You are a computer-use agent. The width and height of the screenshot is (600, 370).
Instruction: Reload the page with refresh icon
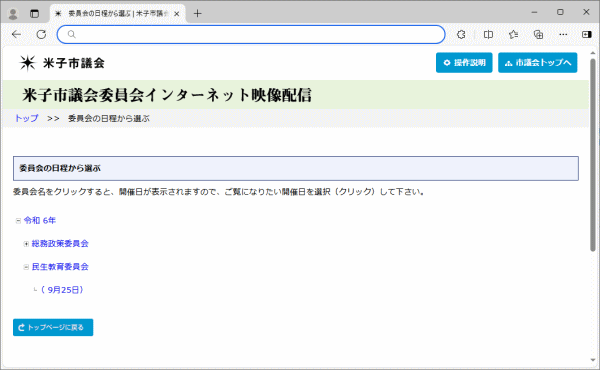(x=41, y=34)
